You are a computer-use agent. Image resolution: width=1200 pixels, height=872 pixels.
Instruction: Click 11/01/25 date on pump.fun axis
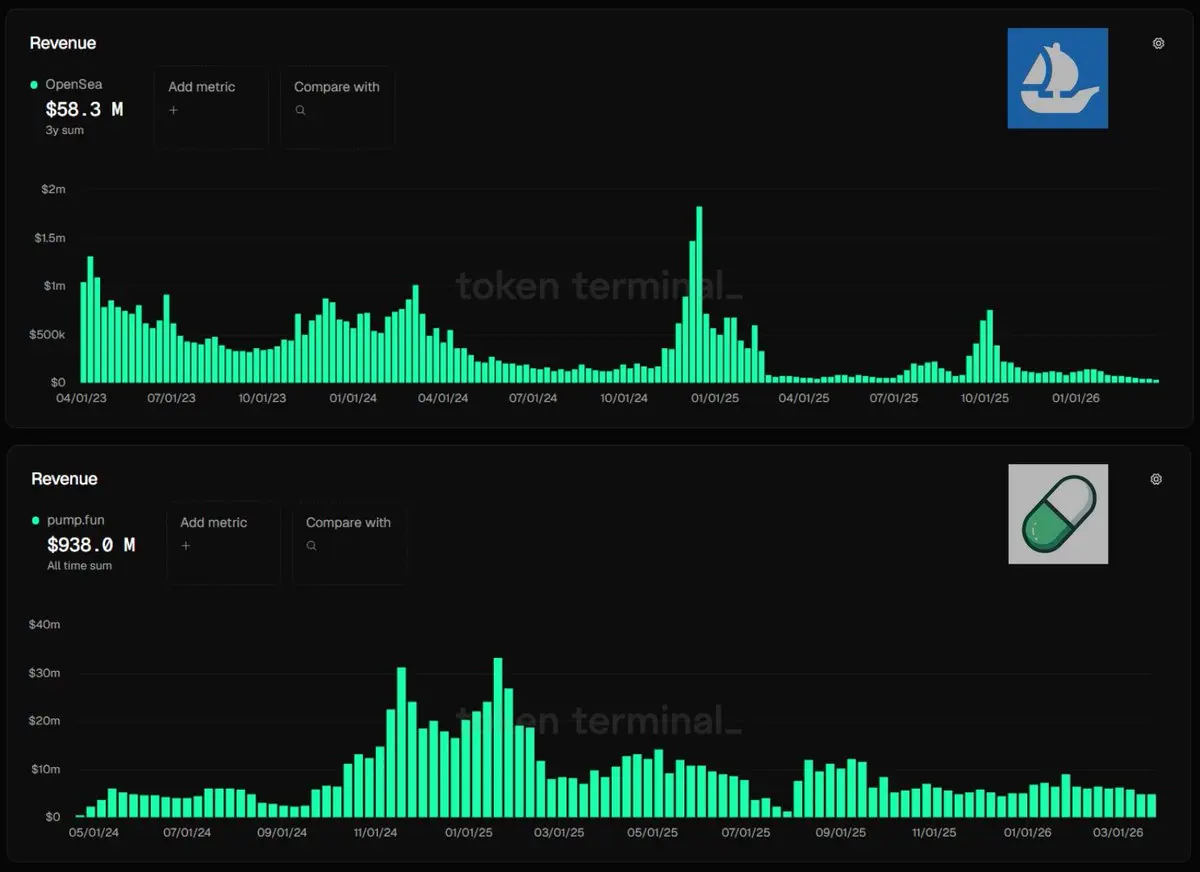pos(934,832)
